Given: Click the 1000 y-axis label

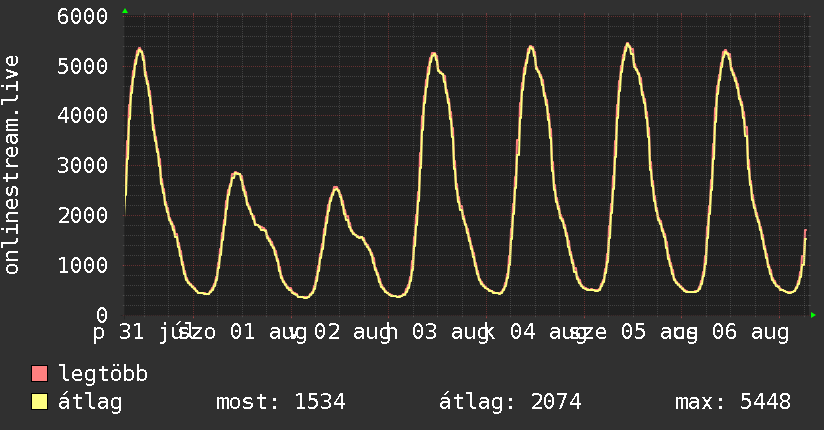Looking at the screenshot, I should 83,265.
